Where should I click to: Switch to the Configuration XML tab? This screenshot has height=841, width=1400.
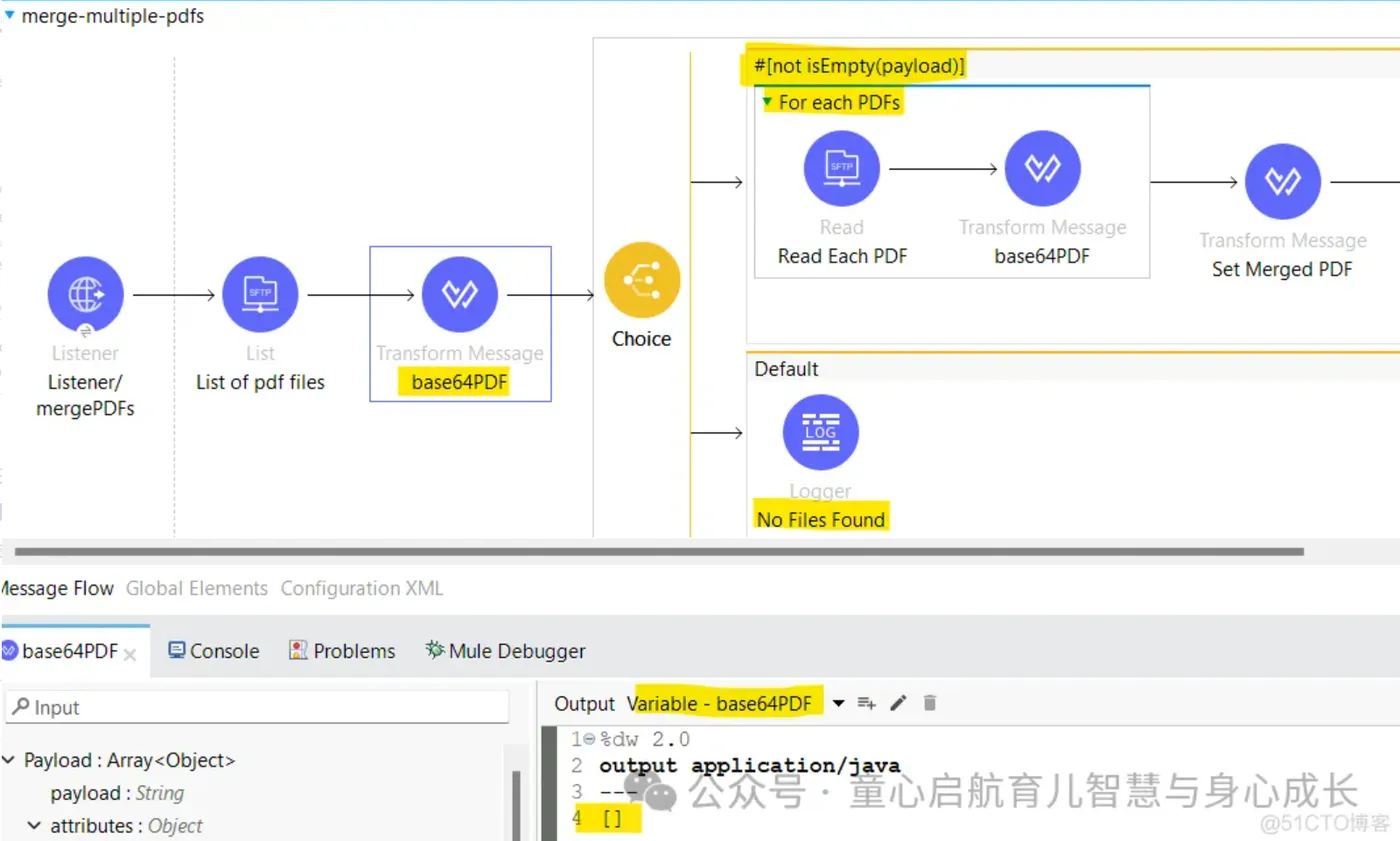click(362, 588)
